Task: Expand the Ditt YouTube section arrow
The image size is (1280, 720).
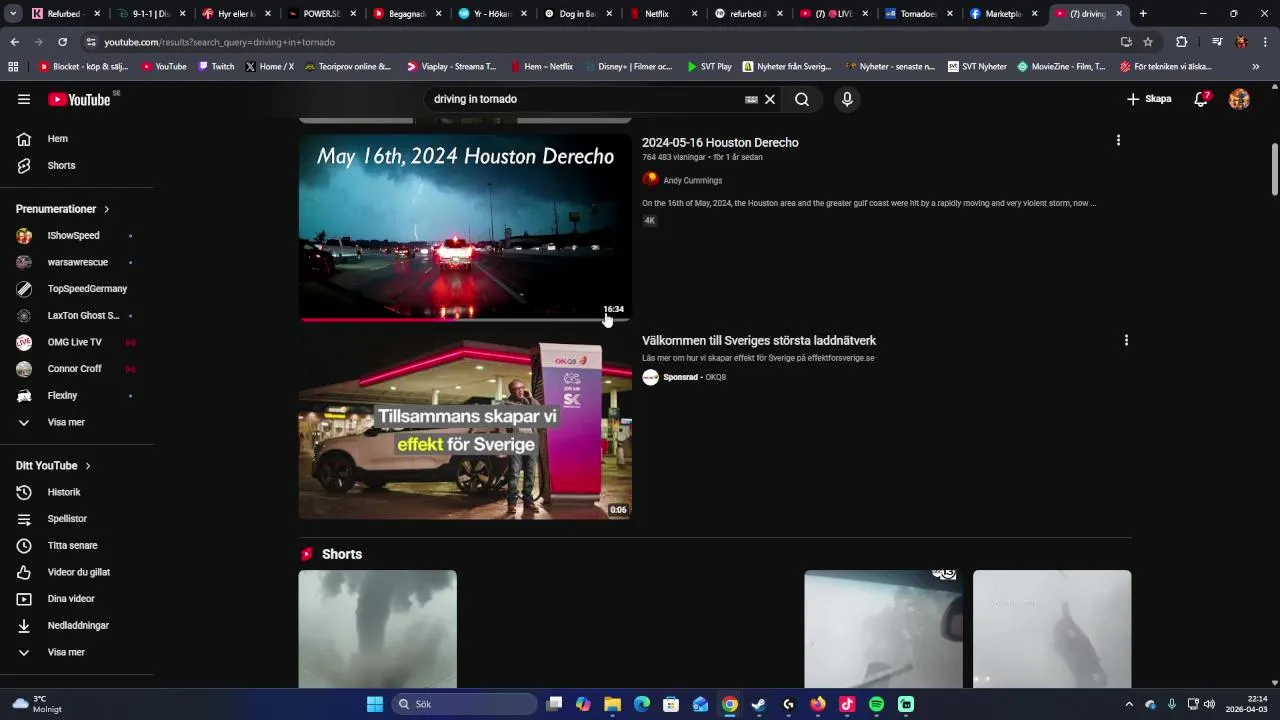Action: pyautogui.click(x=88, y=466)
